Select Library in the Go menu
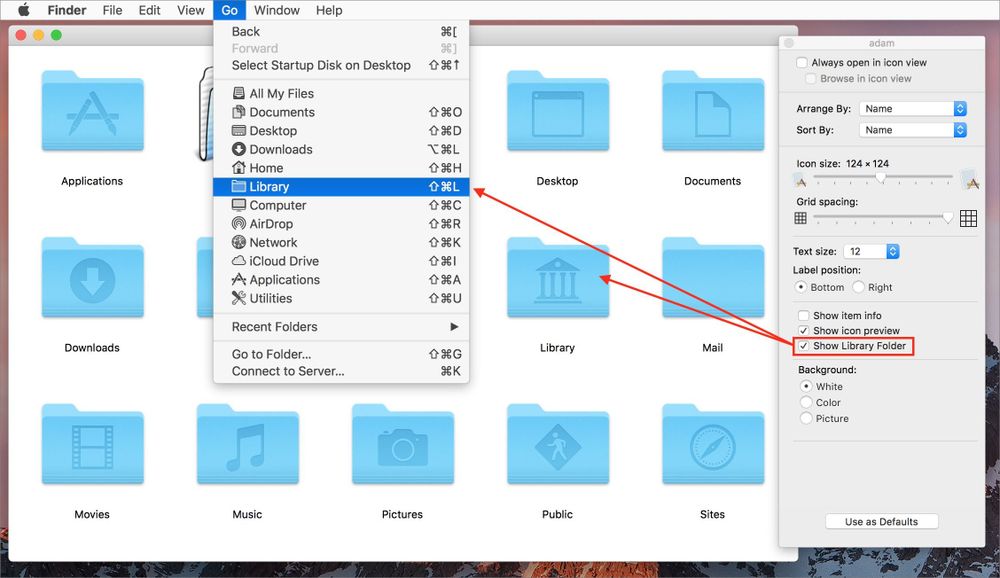 pyautogui.click(x=341, y=186)
